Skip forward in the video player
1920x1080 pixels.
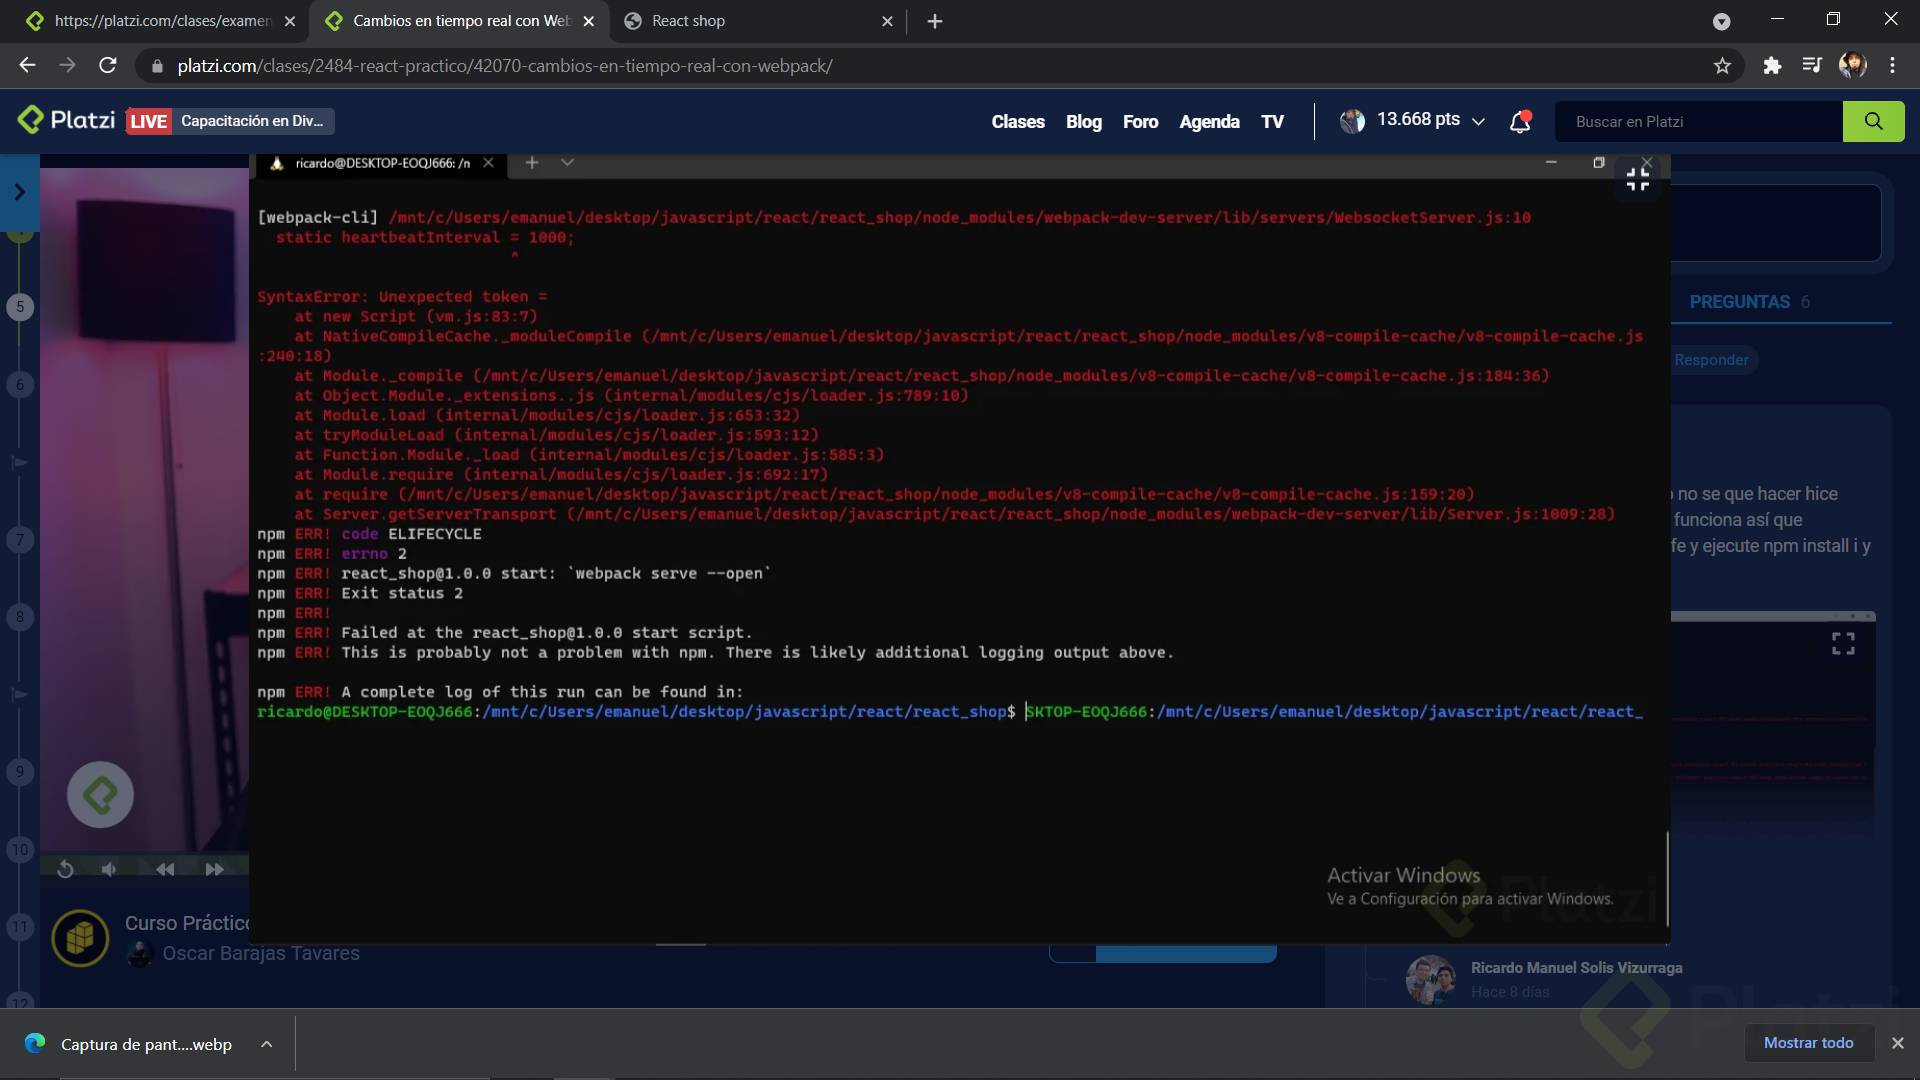(x=214, y=869)
